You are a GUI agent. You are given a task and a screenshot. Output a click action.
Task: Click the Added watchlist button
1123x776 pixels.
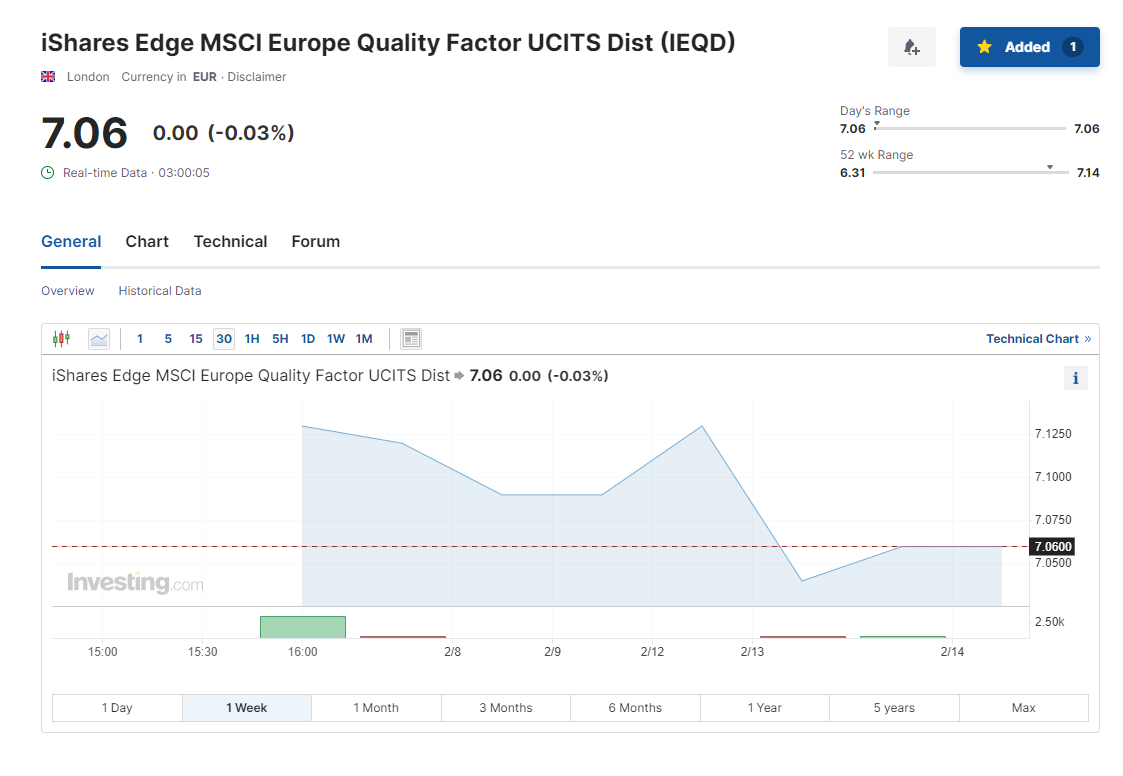(1029, 47)
